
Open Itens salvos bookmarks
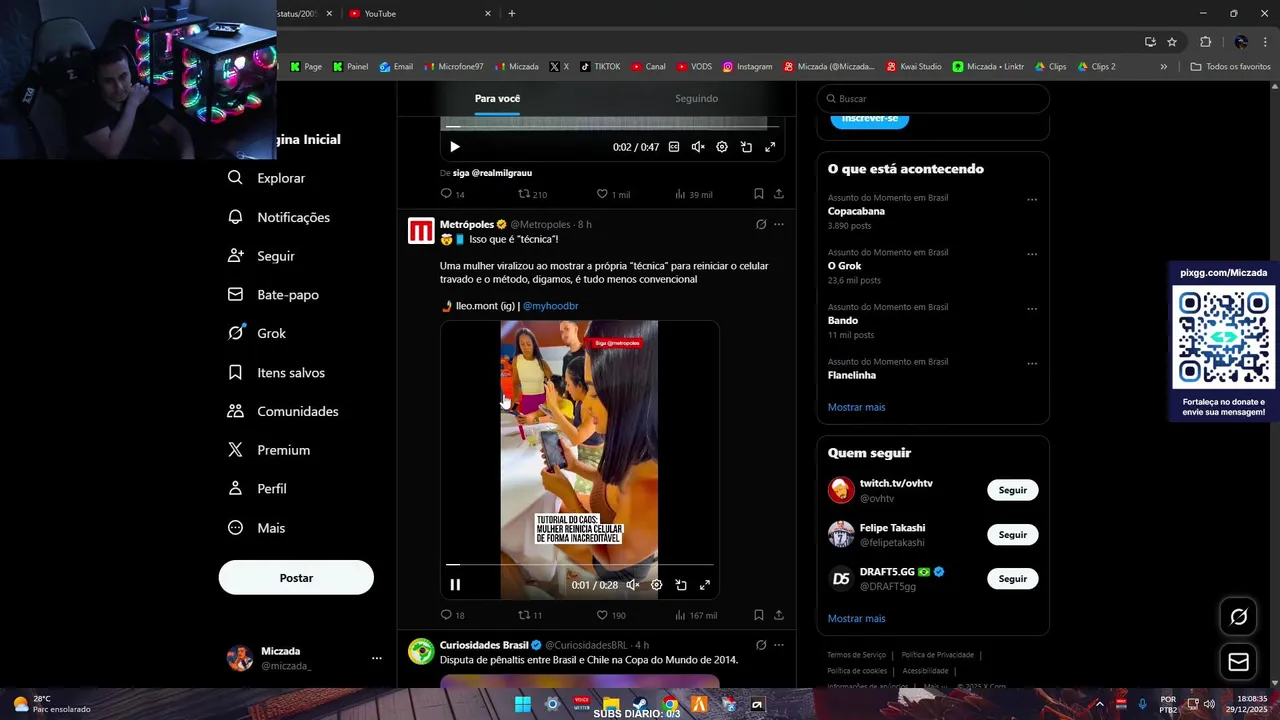(x=276, y=372)
